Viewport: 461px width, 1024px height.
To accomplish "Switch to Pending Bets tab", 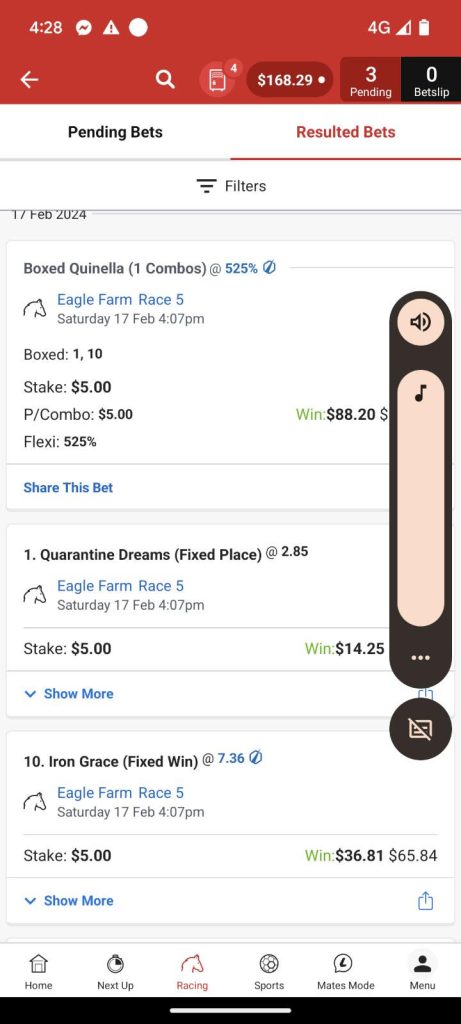I will [x=115, y=132].
